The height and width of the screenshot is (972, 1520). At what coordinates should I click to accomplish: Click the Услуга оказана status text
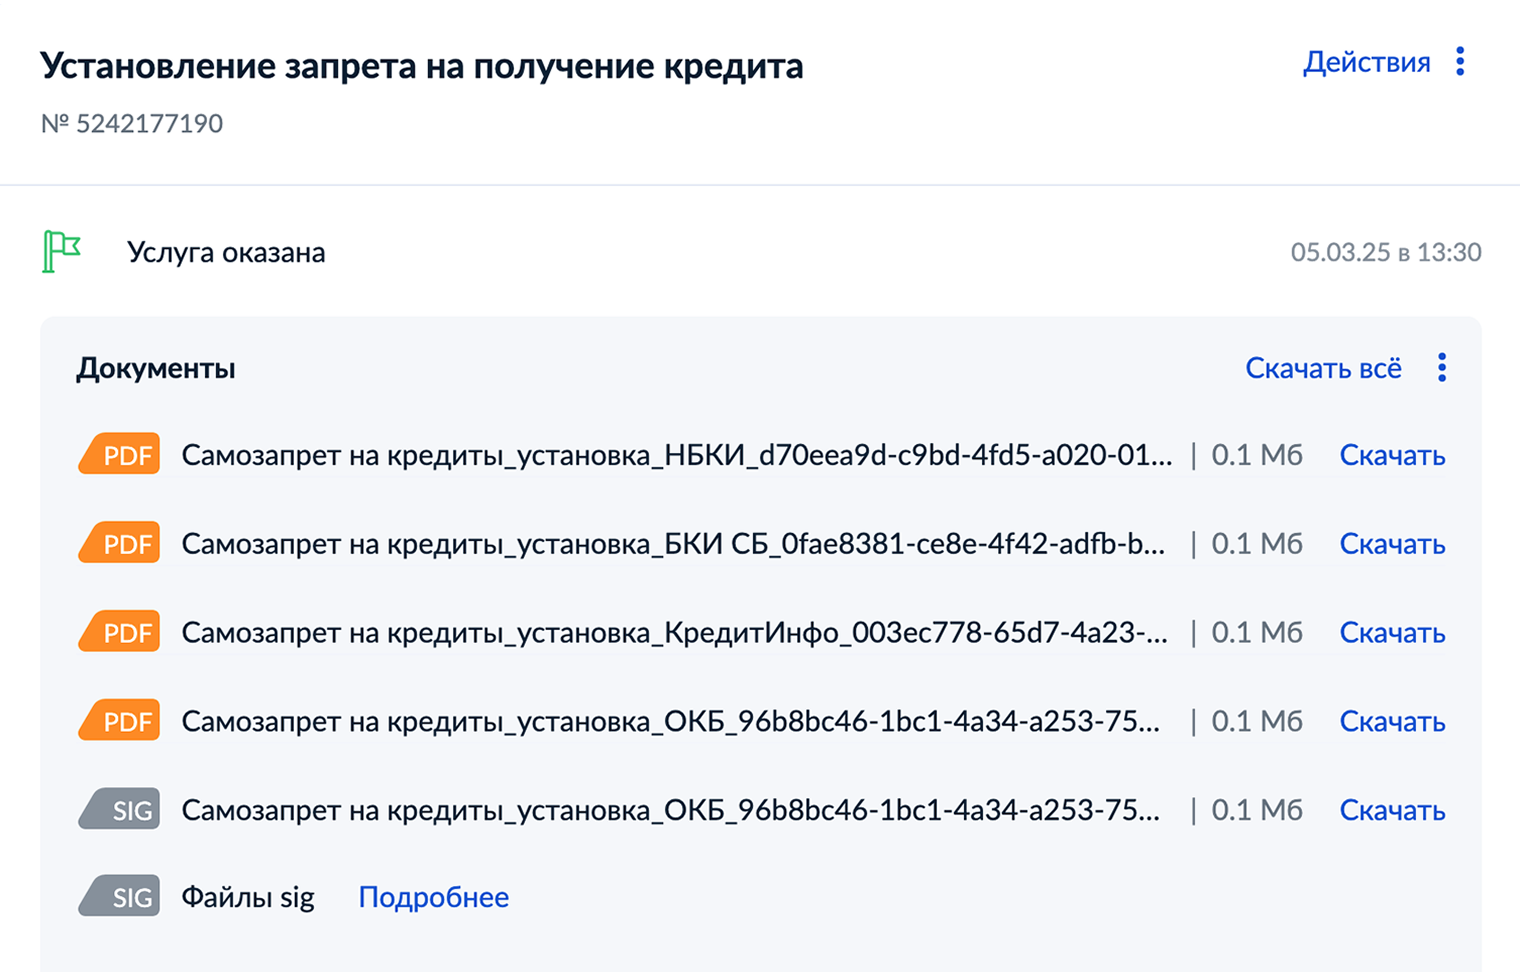tap(227, 252)
